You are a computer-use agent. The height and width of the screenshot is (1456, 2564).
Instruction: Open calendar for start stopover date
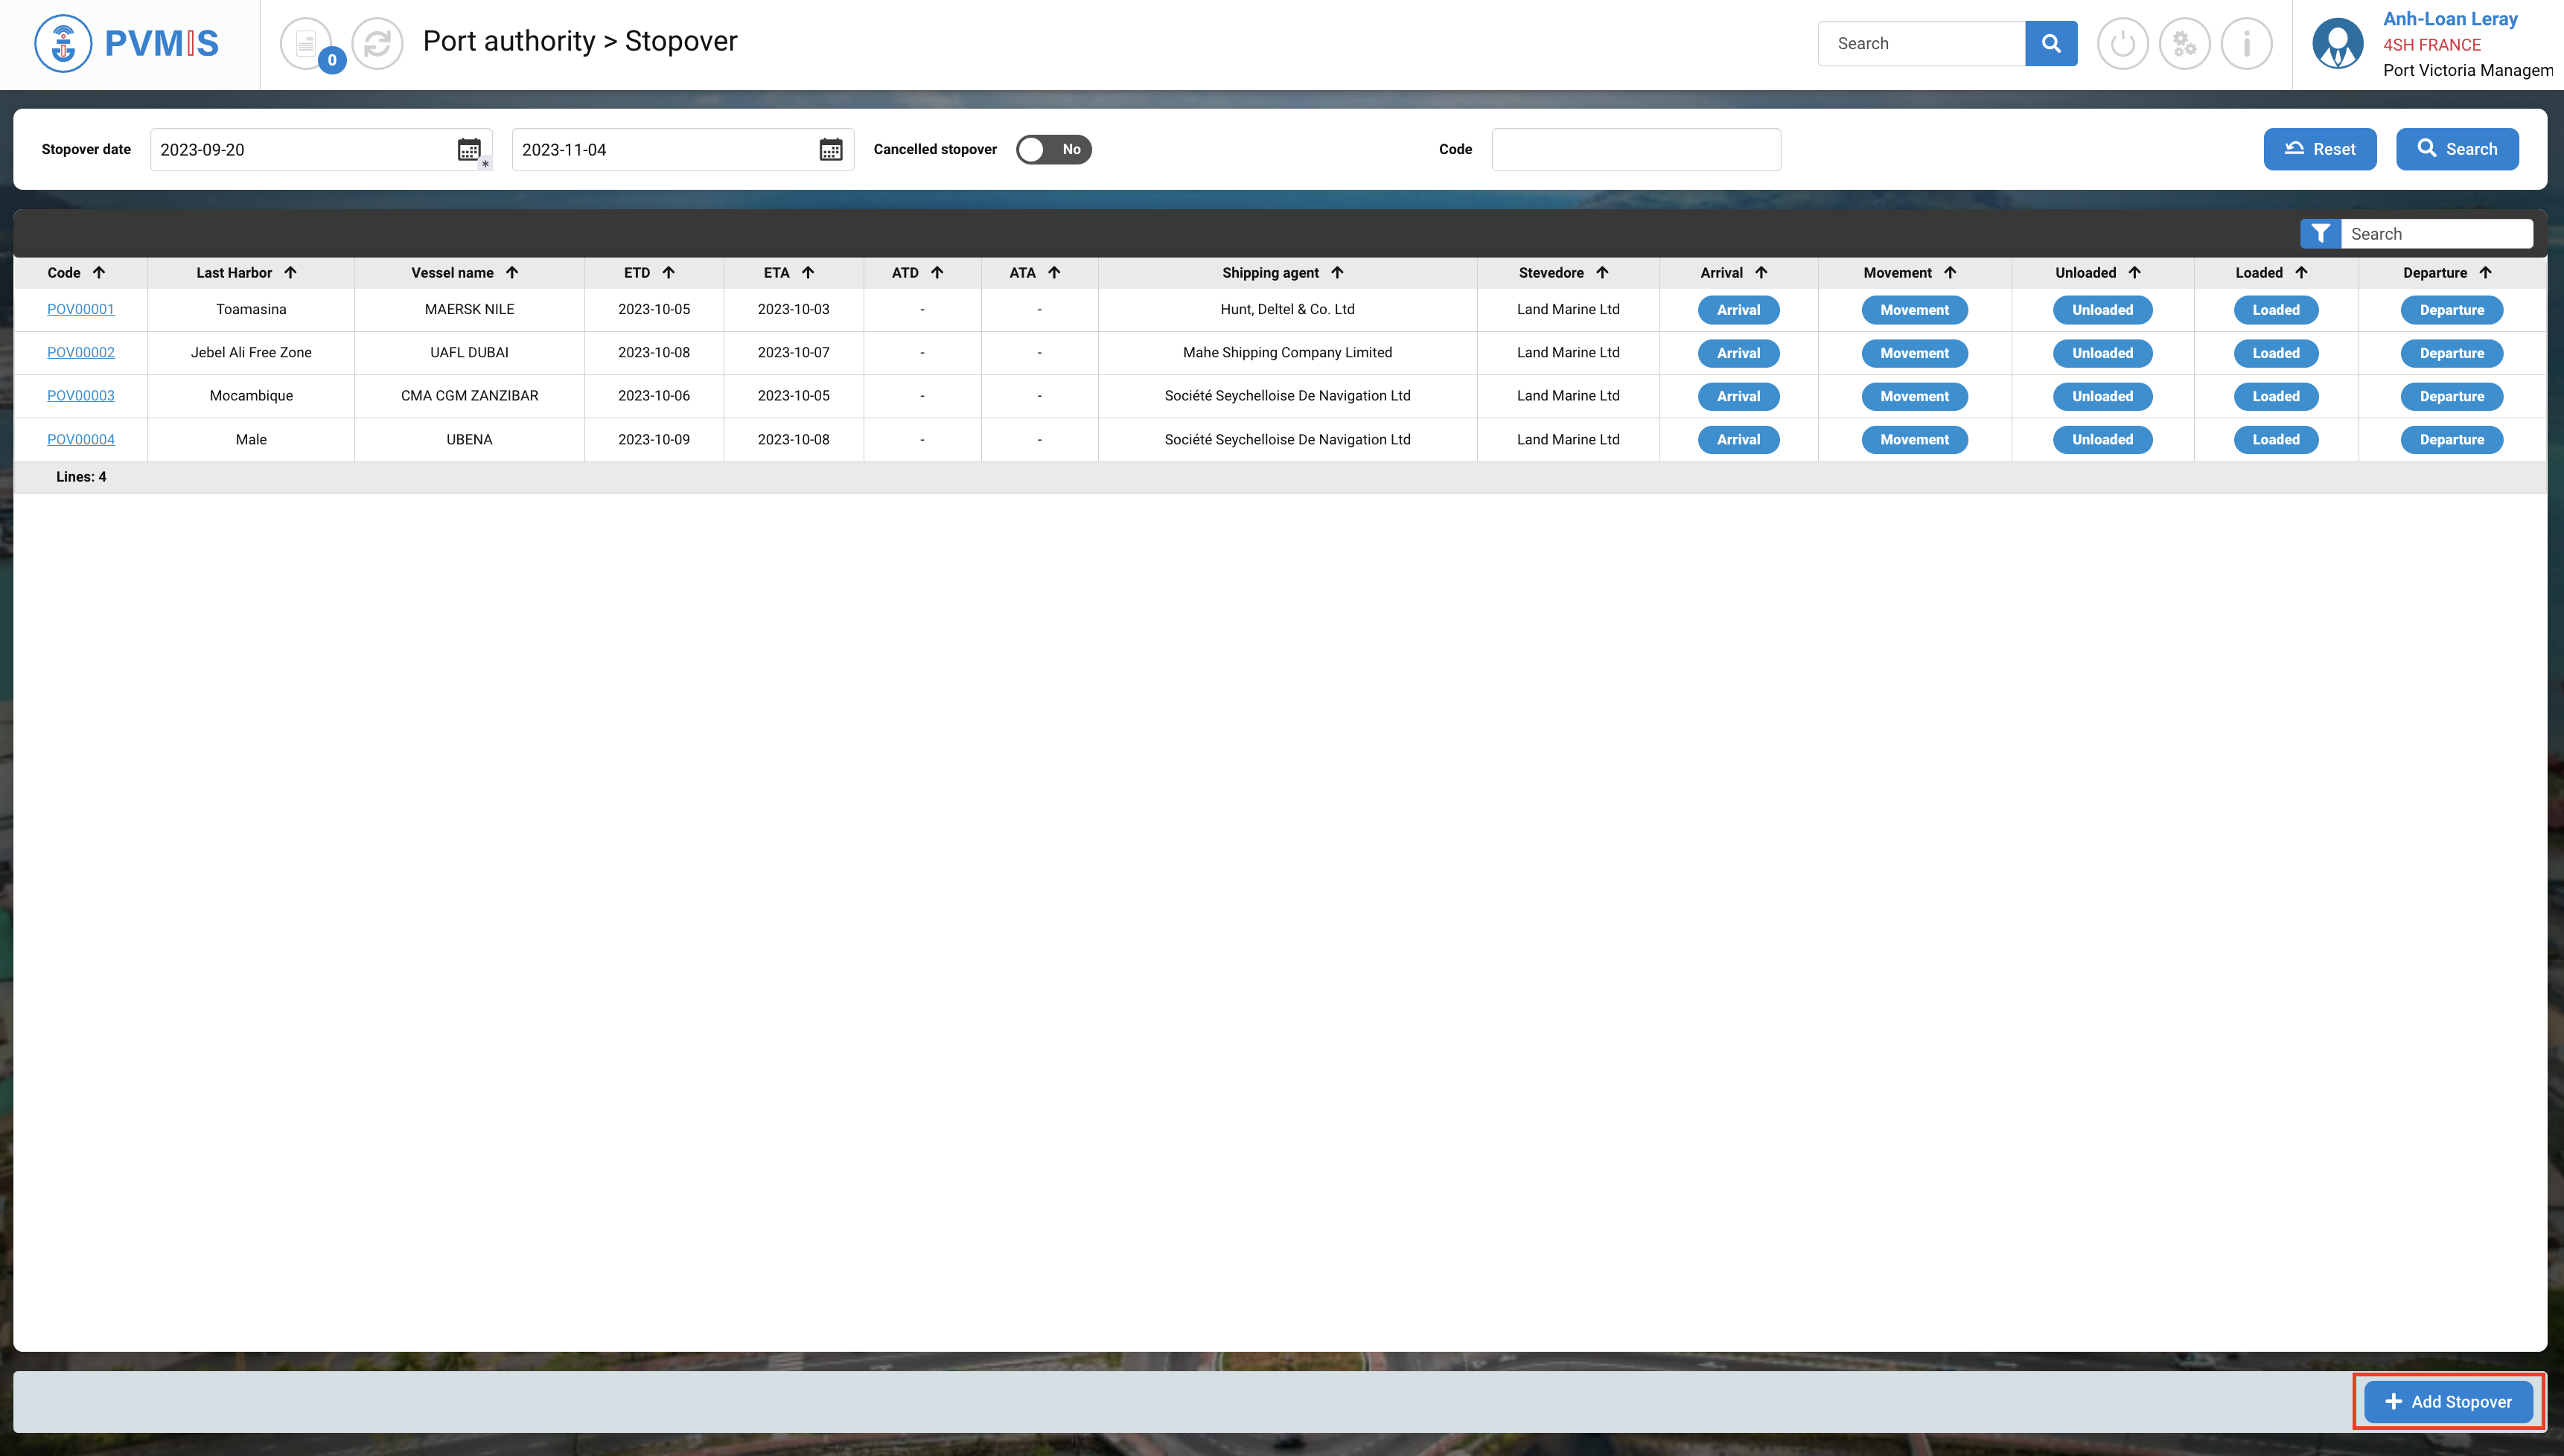pyautogui.click(x=468, y=150)
